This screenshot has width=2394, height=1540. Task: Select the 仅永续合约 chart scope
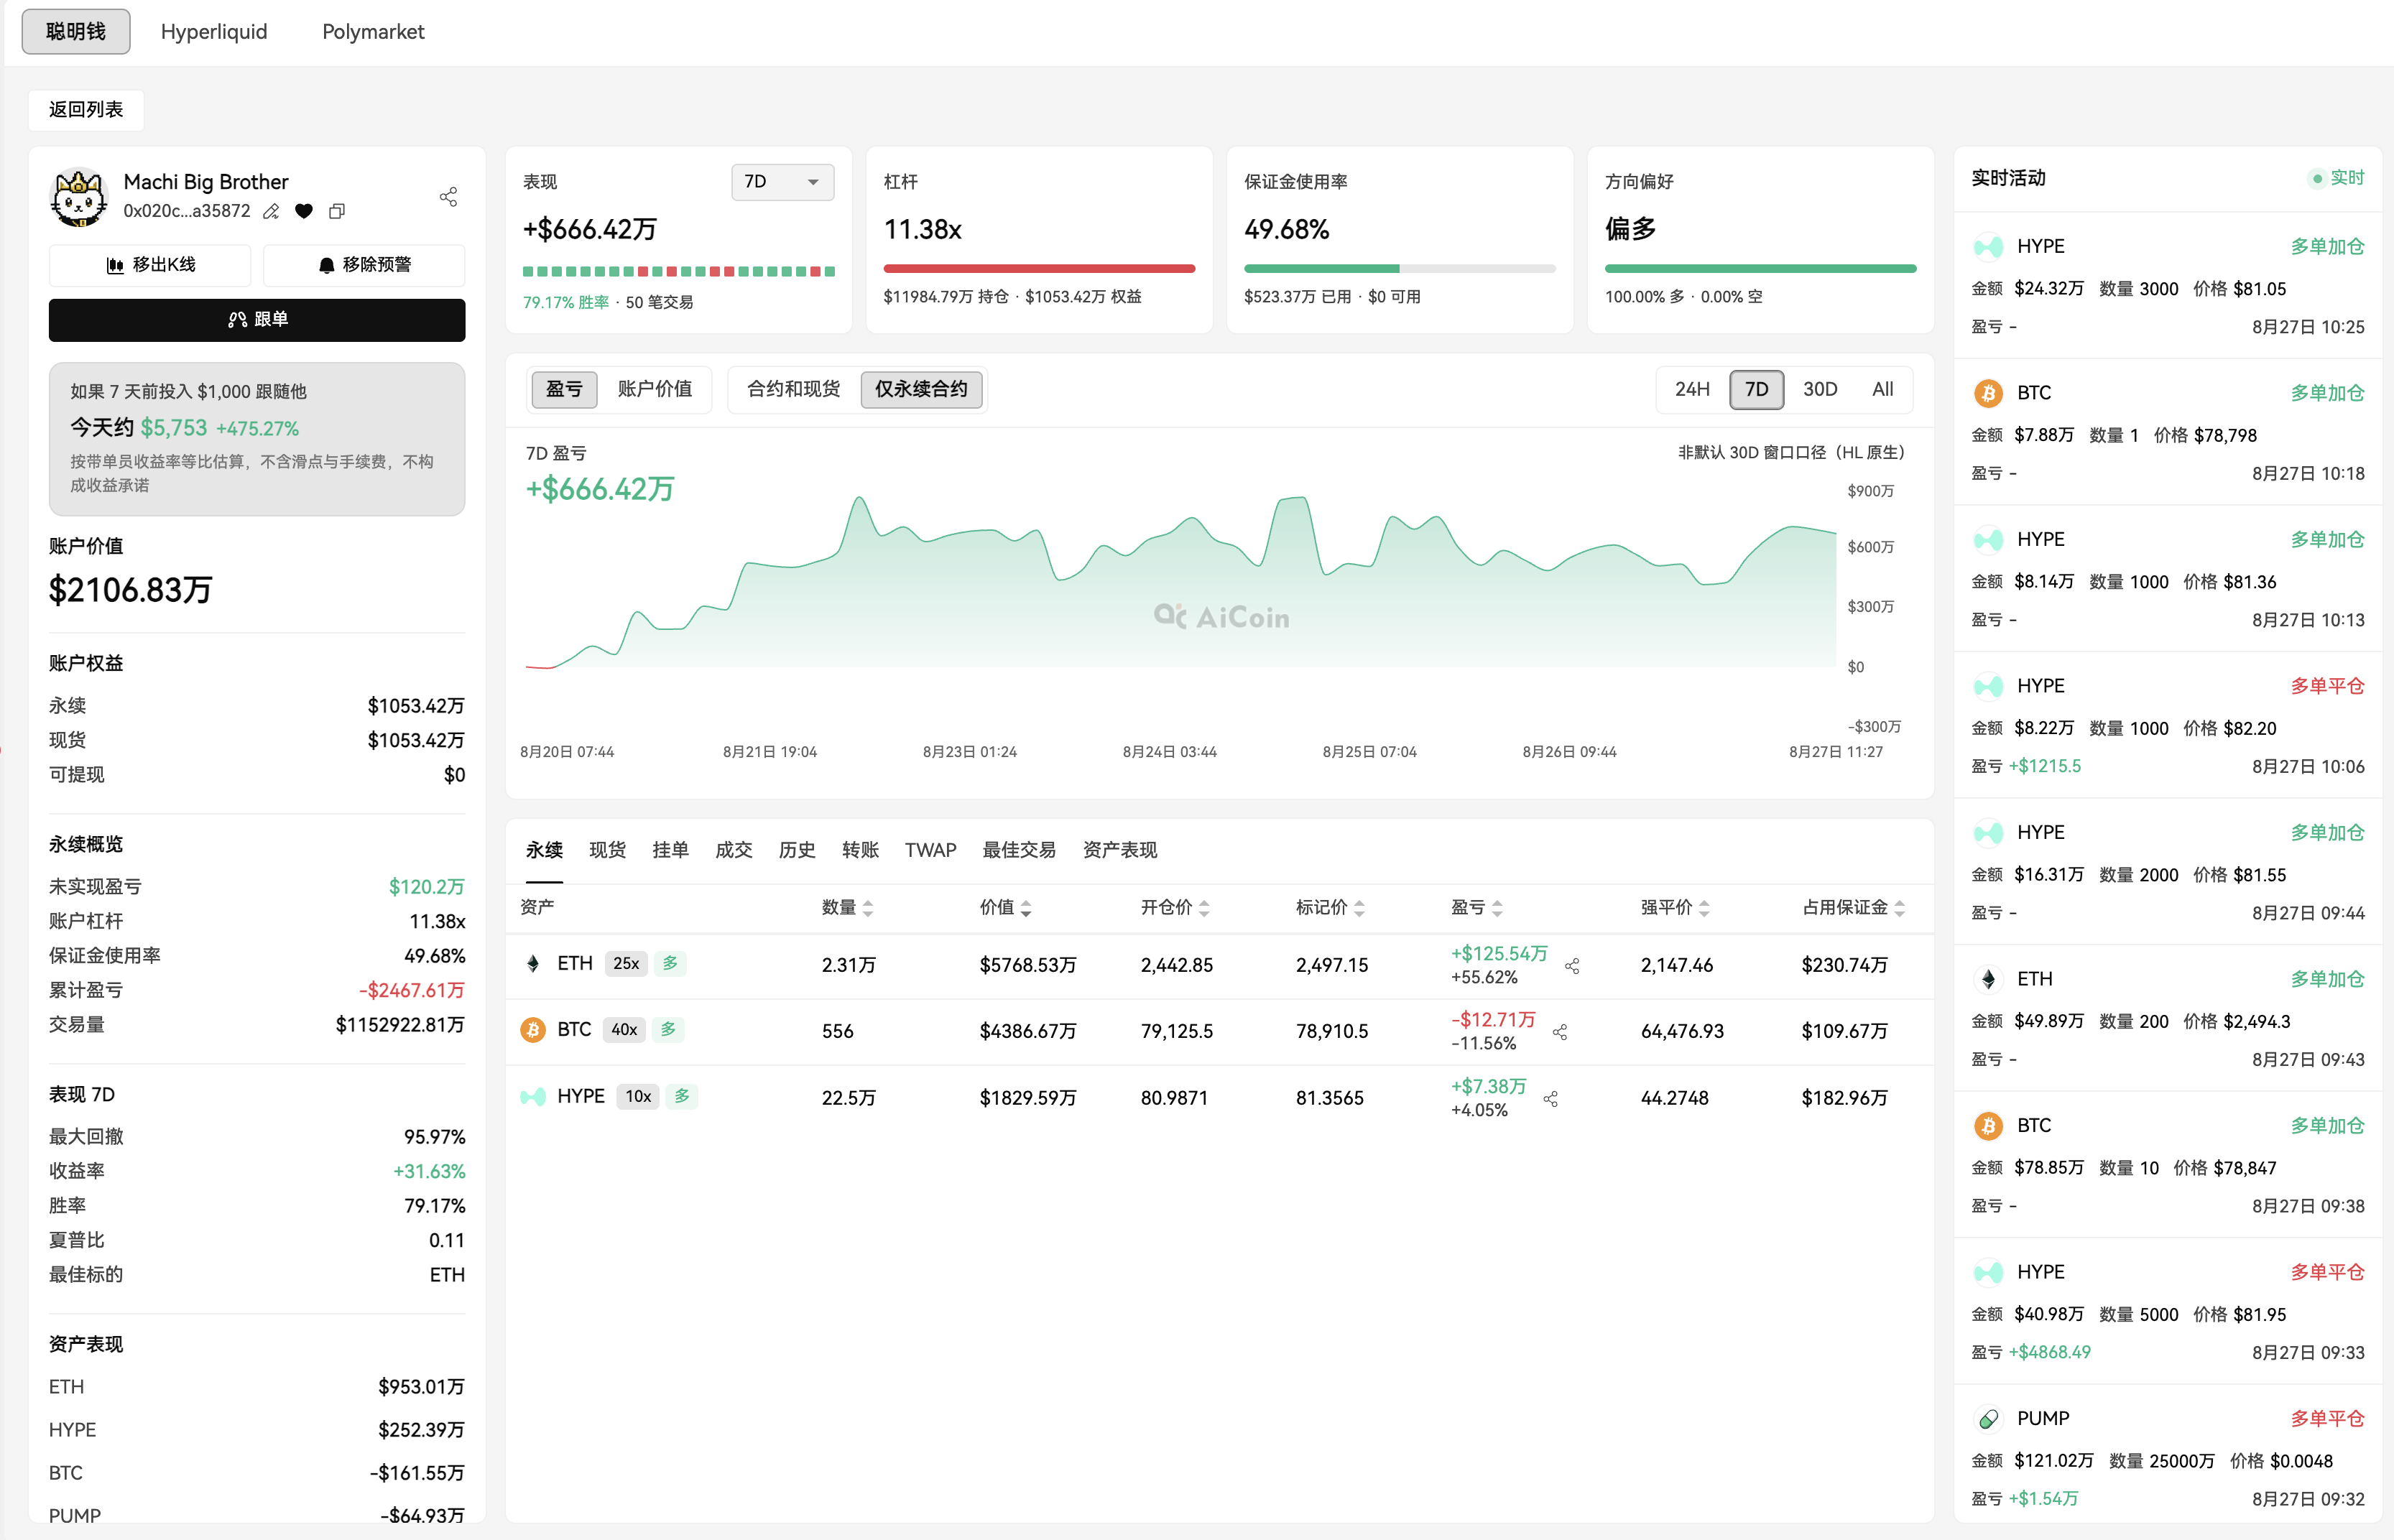click(x=922, y=390)
